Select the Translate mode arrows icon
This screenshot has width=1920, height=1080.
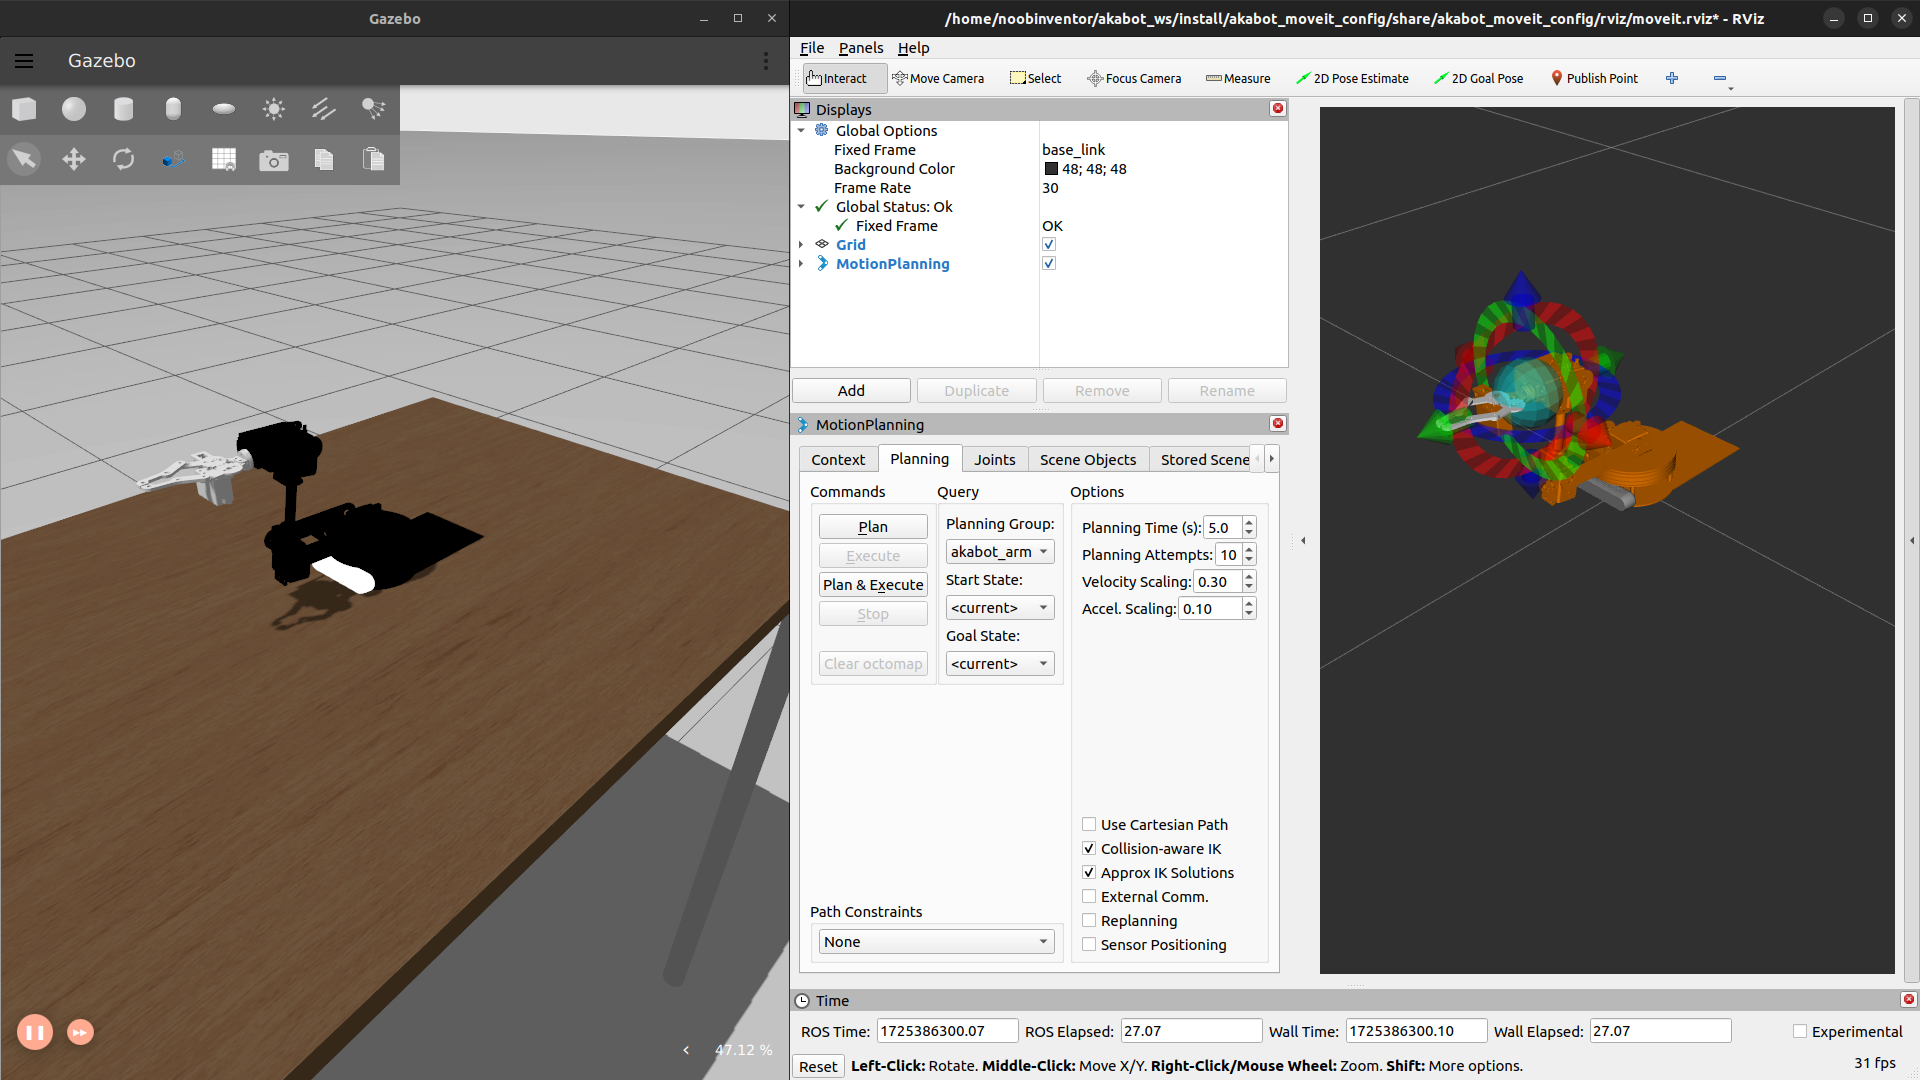coord(74,159)
